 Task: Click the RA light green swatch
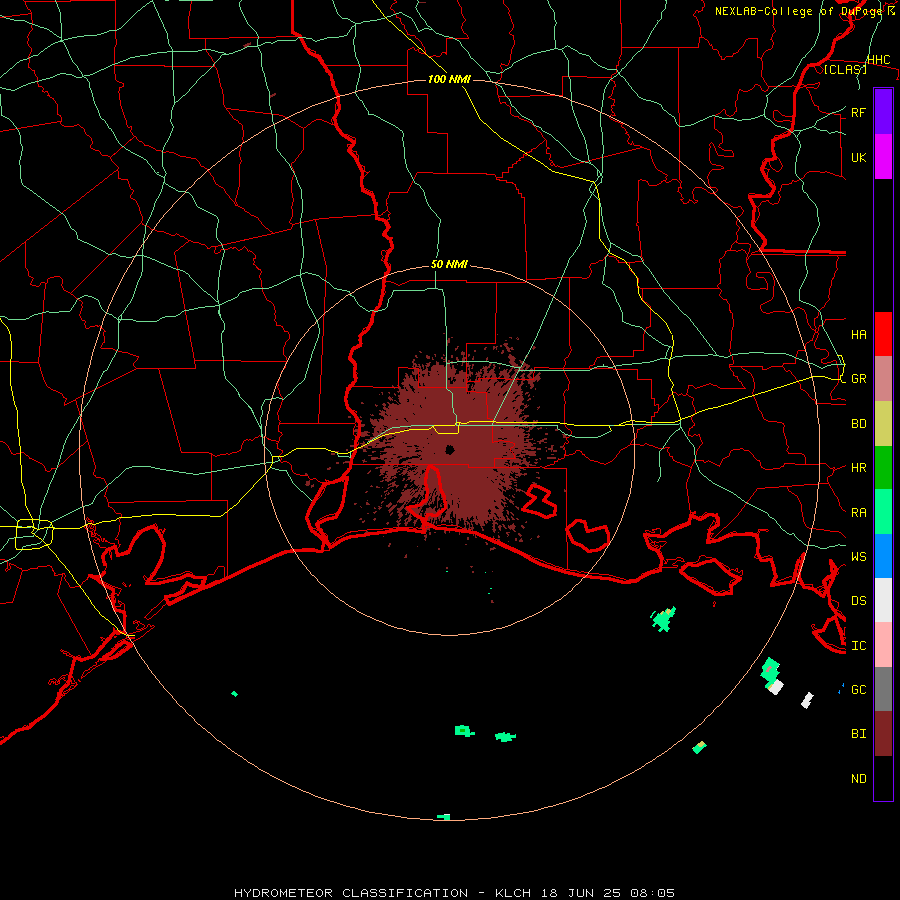[x=883, y=512]
